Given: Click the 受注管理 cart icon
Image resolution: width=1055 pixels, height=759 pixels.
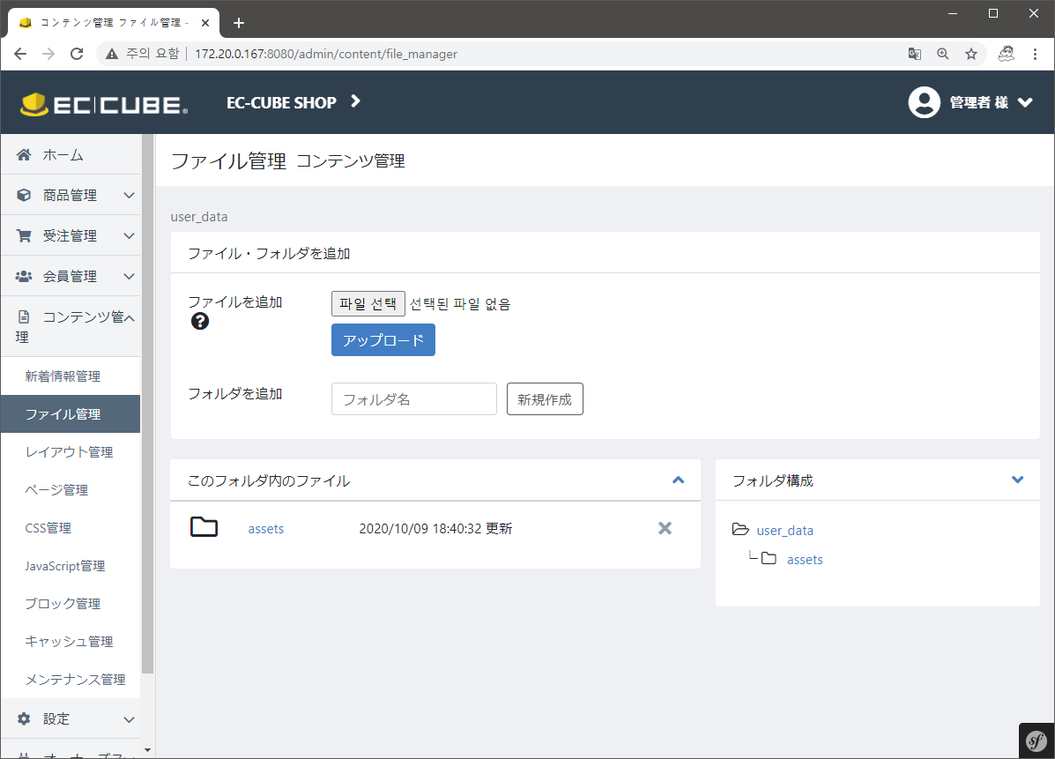Looking at the screenshot, I should (x=25, y=235).
